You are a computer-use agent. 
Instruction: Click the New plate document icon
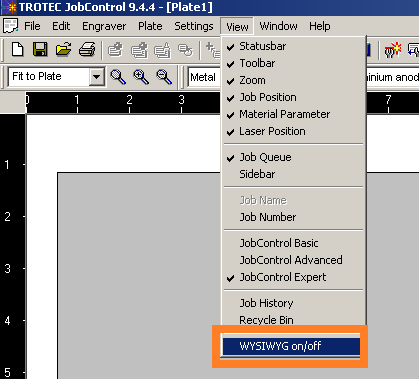[17, 50]
